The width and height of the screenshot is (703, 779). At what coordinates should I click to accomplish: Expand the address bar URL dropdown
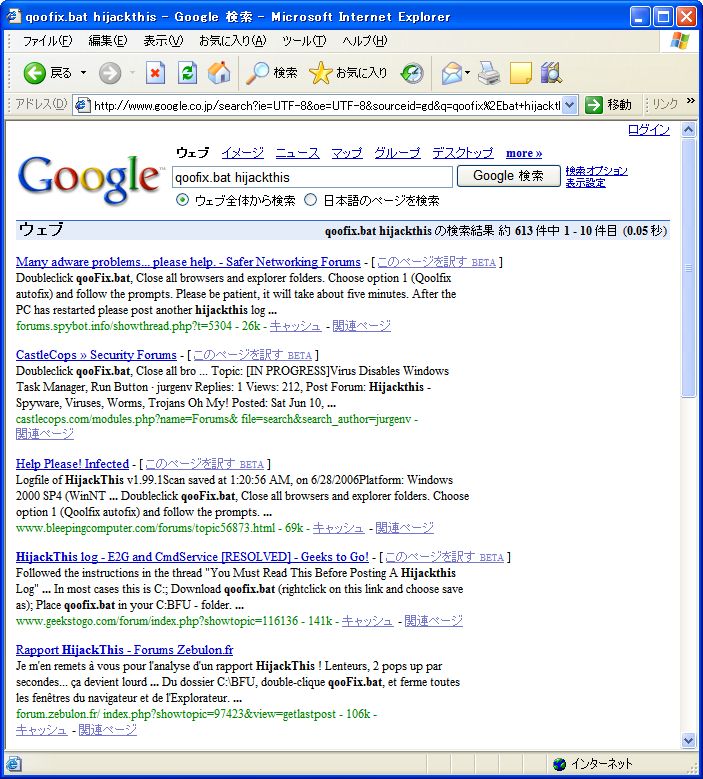[570, 105]
